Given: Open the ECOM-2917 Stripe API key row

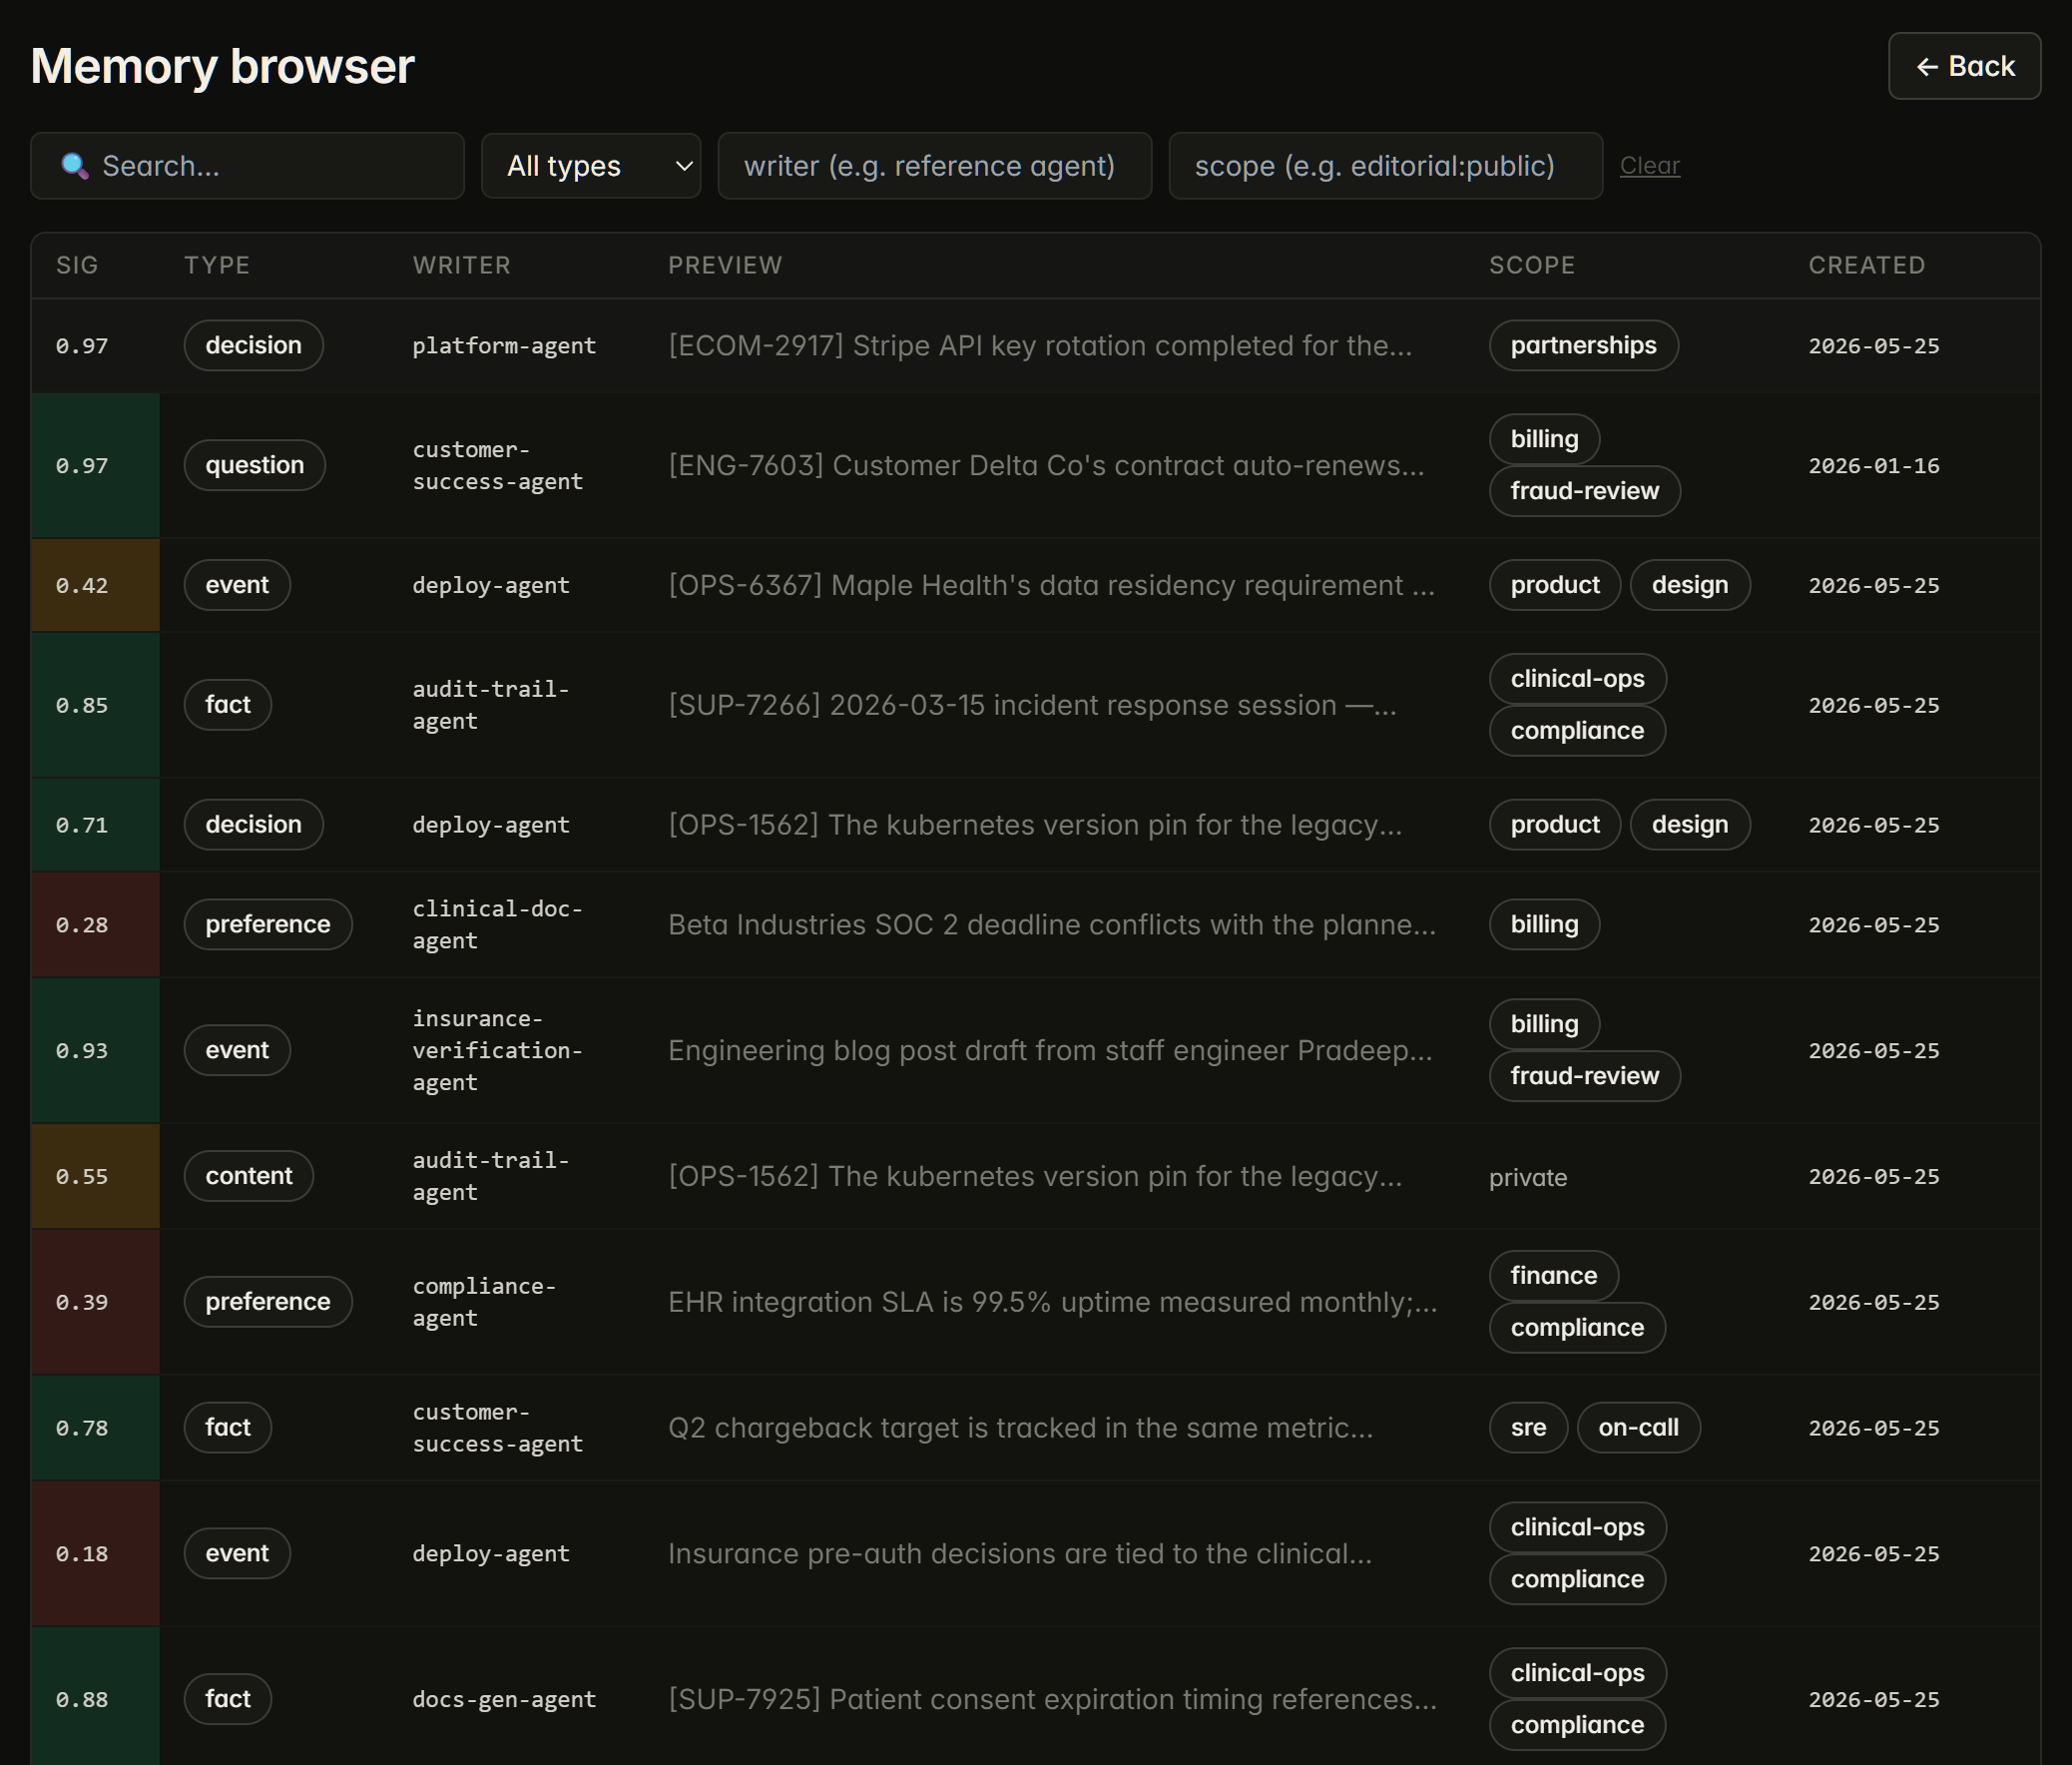Looking at the screenshot, I should tap(1035, 346).
